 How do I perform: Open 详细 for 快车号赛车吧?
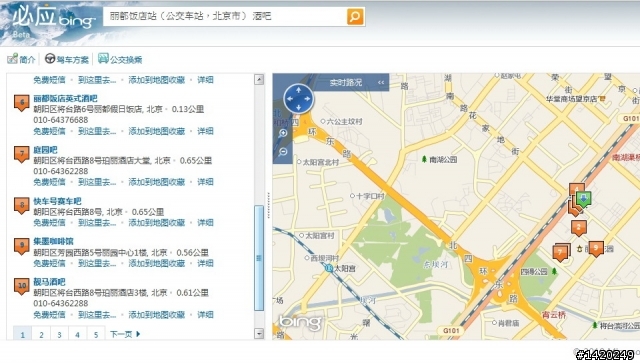coord(205,223)
